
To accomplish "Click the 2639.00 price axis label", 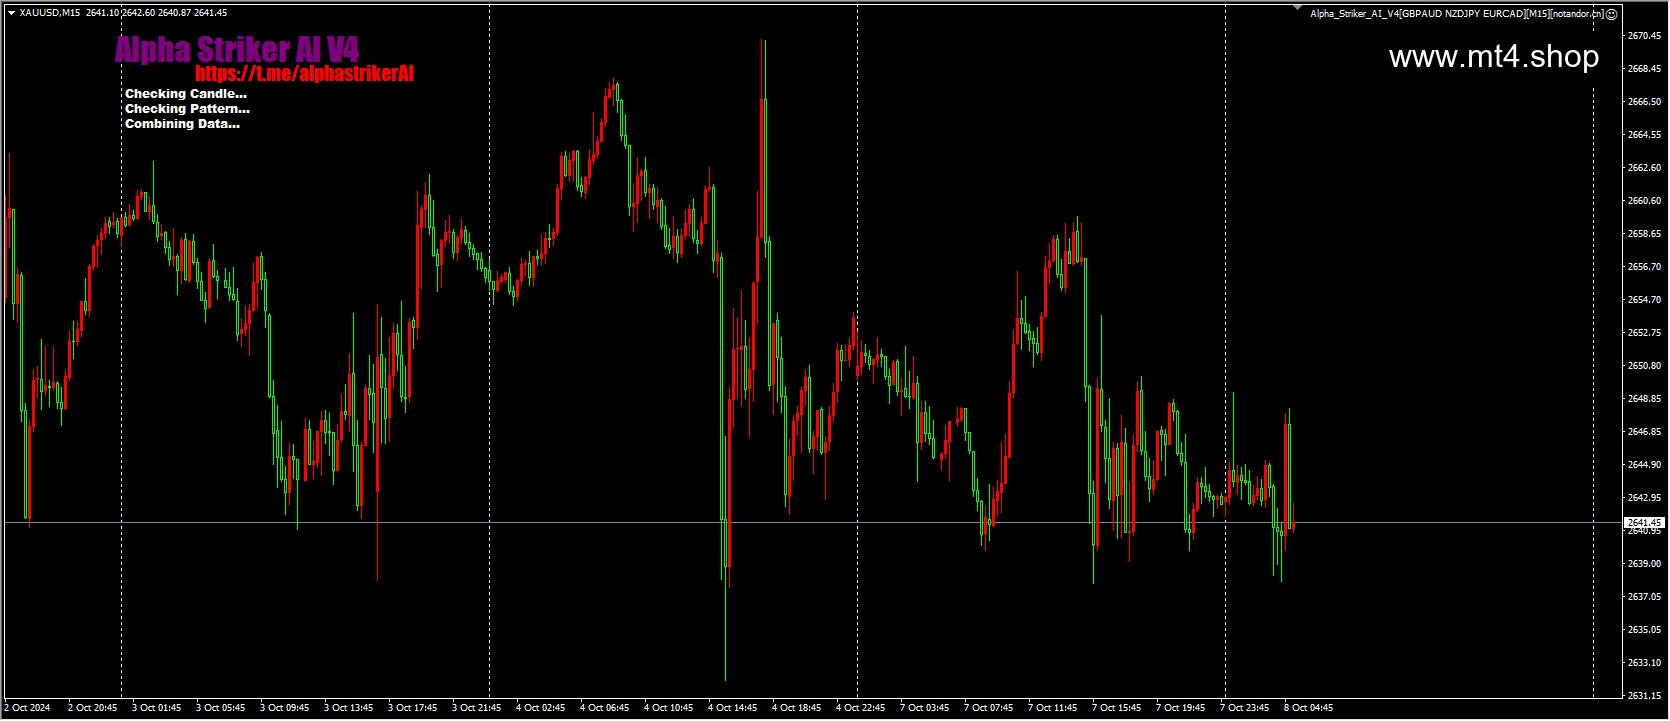I will click(1644, 564).
